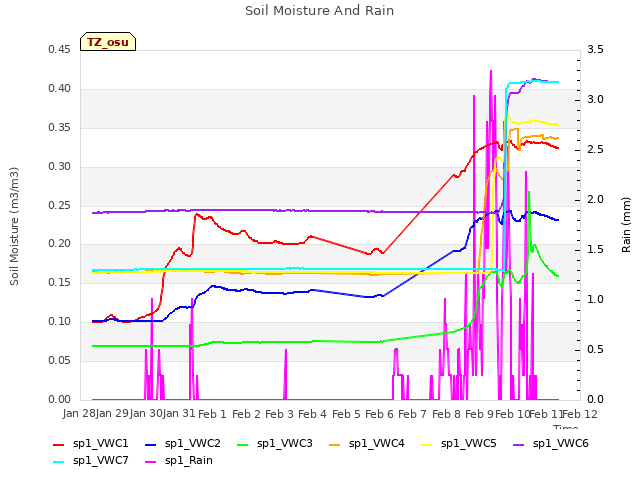Click the green VWC3 peak near Feb 10
The image size is (640, 480).
pos(529,192)
